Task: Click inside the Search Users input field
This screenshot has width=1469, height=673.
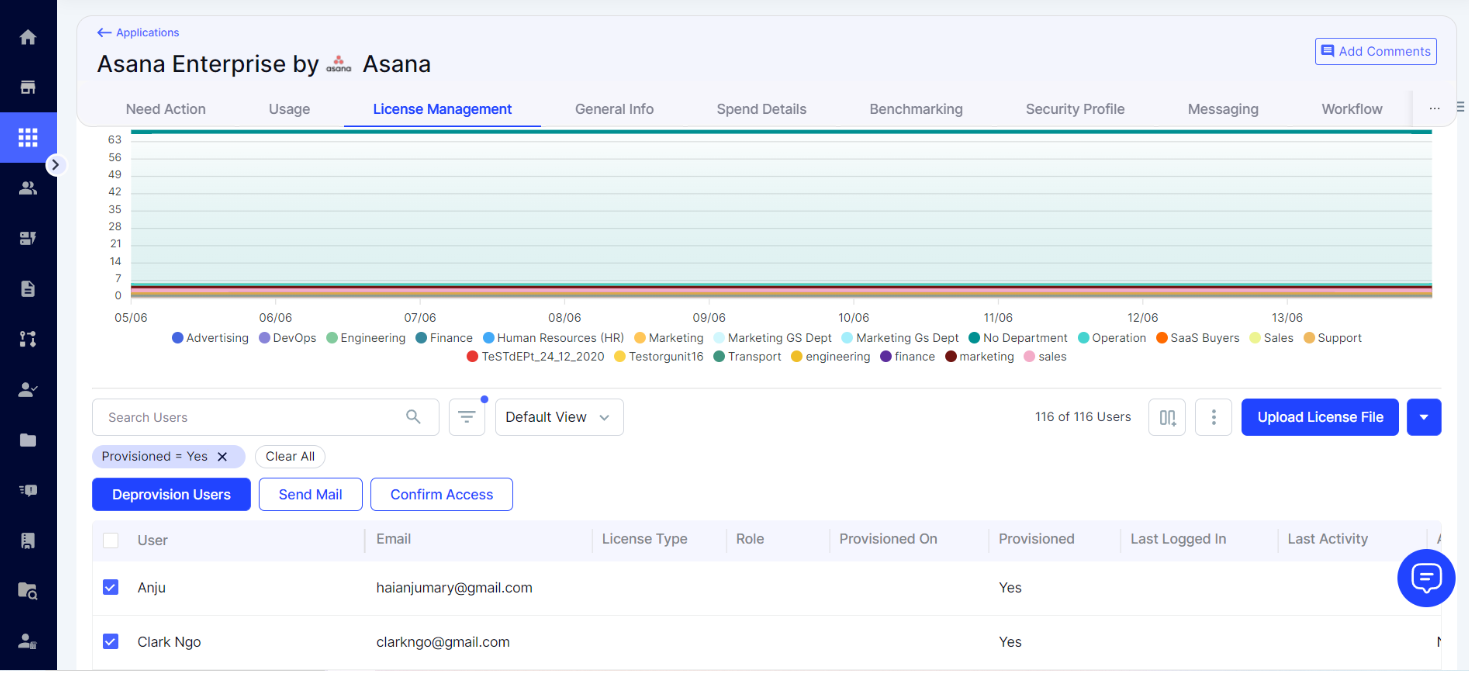Action: coord(250,417)
